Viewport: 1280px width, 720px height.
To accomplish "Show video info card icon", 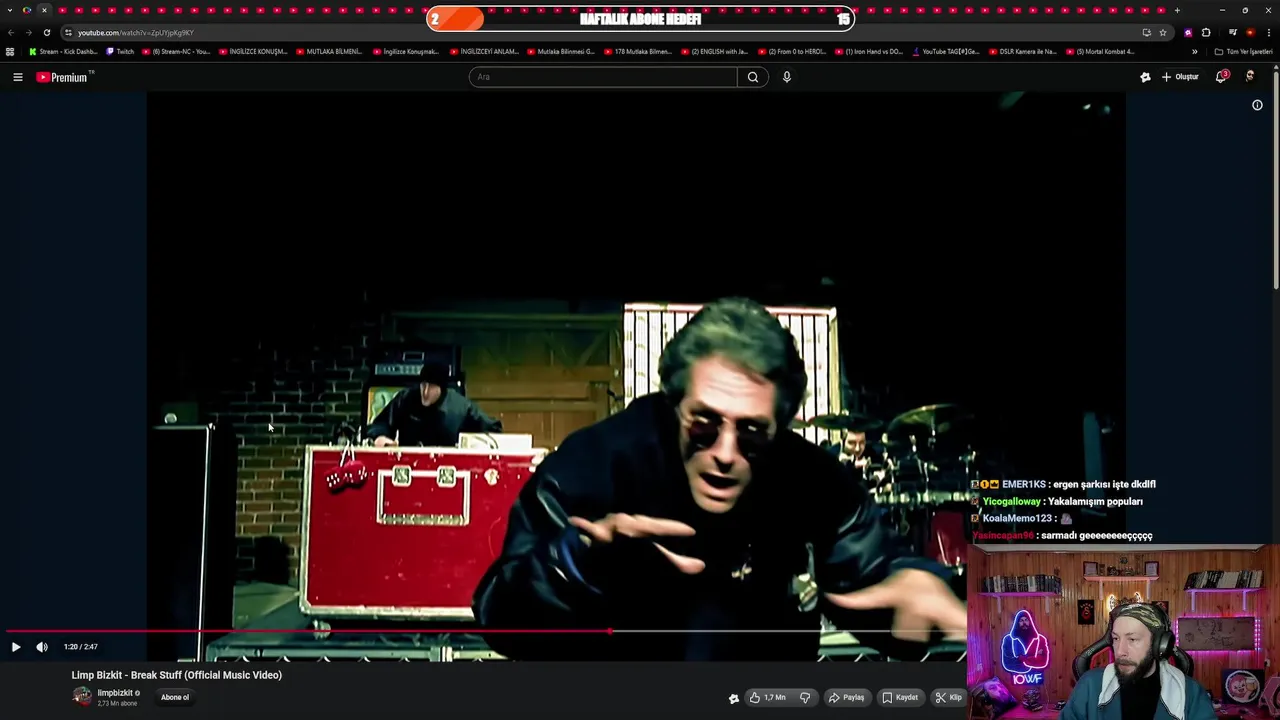I will [x=1257, y=105].
